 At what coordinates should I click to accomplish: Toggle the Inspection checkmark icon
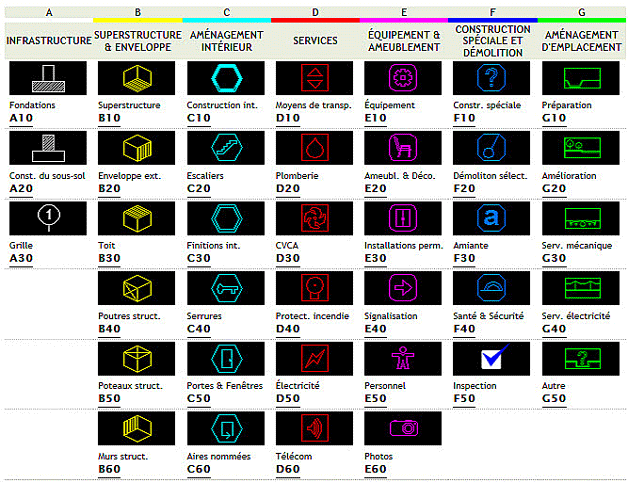[x=492, y=358]
